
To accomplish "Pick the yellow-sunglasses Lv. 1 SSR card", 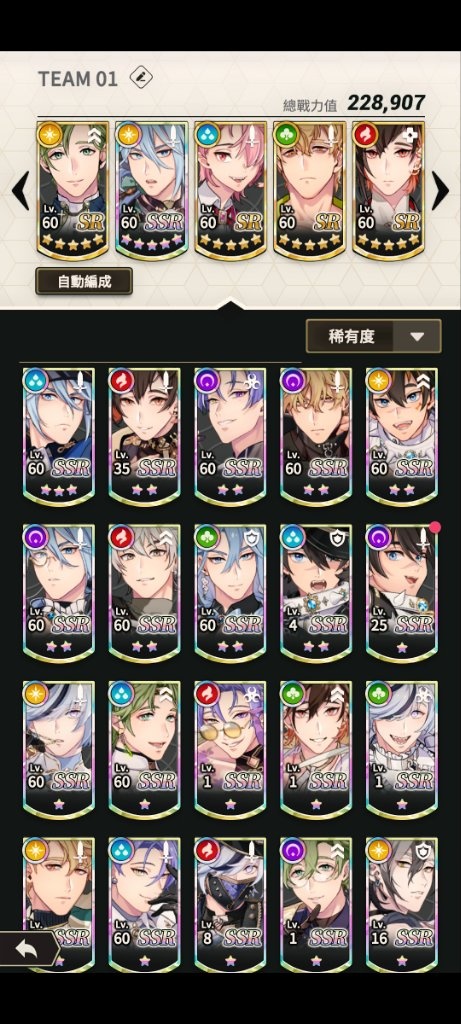I will point(230,750).
